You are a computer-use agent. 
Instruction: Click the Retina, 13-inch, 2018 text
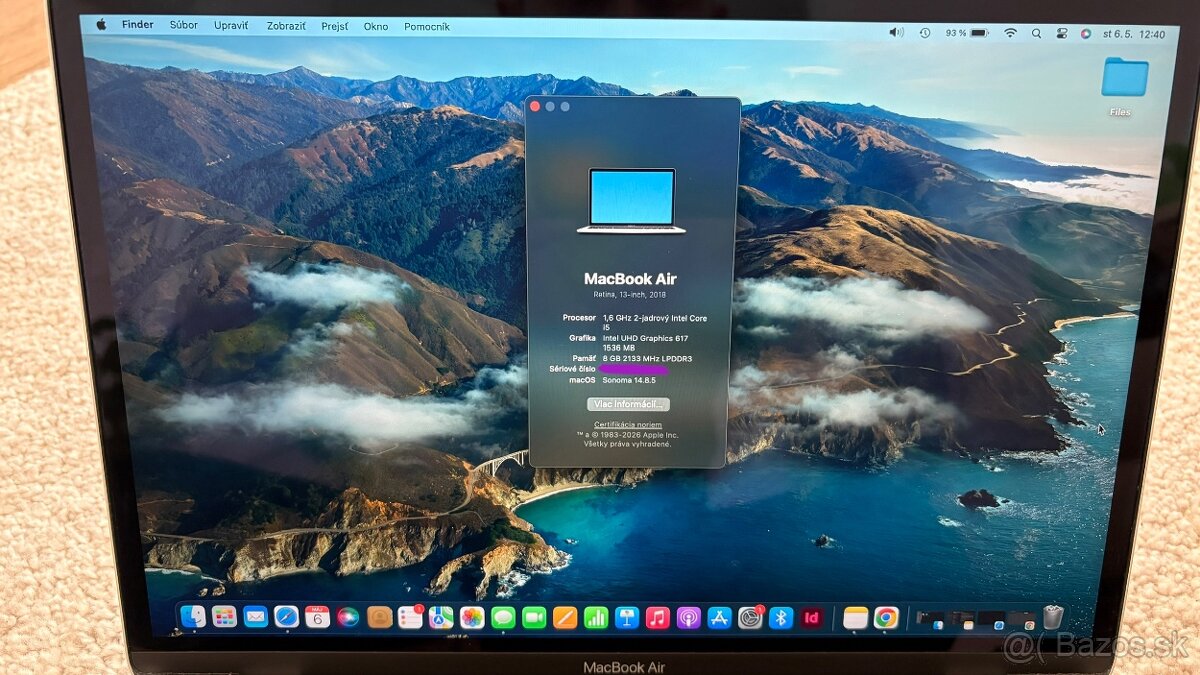tap(630, 295)
